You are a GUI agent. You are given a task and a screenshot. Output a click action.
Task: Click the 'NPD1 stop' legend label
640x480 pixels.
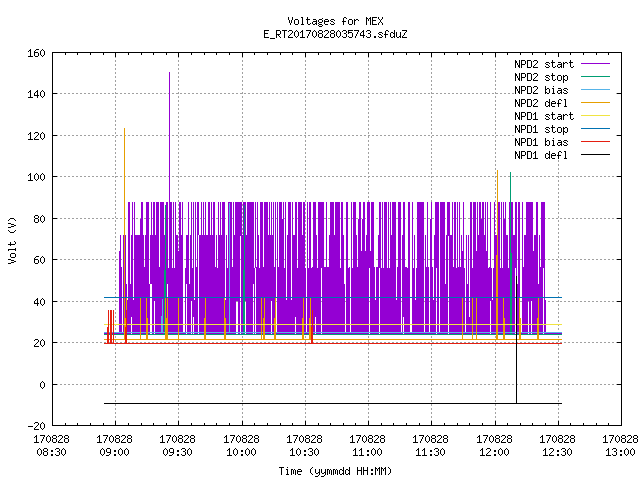click(541, 129)
